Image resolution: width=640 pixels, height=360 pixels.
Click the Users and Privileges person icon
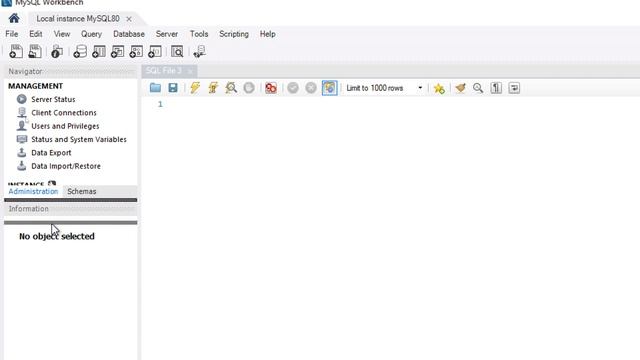point(22,126)
